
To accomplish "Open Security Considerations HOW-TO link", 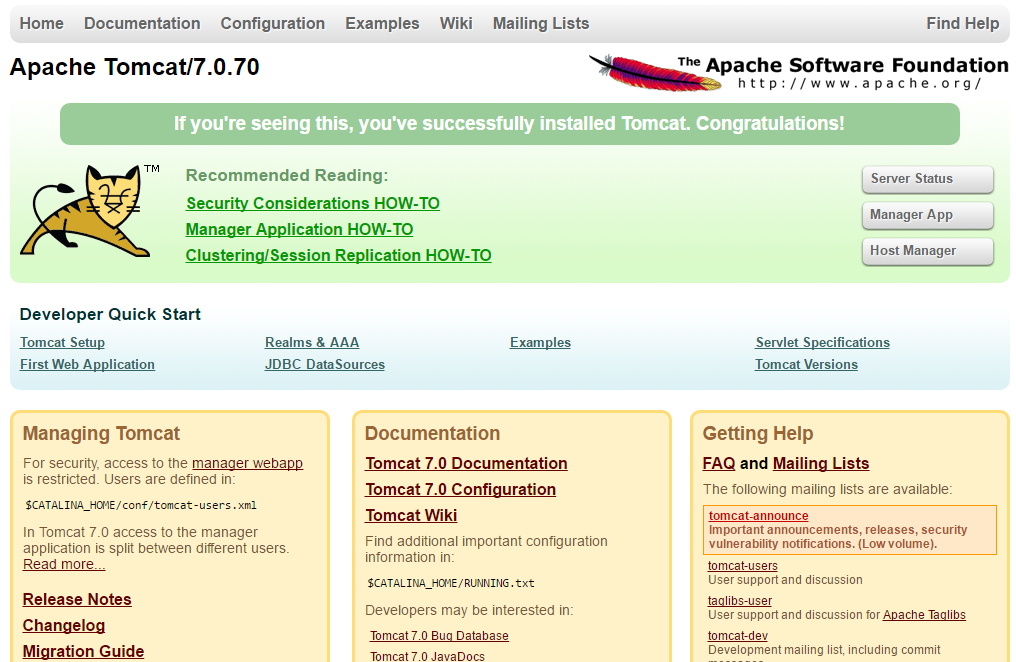I will 313,203.
